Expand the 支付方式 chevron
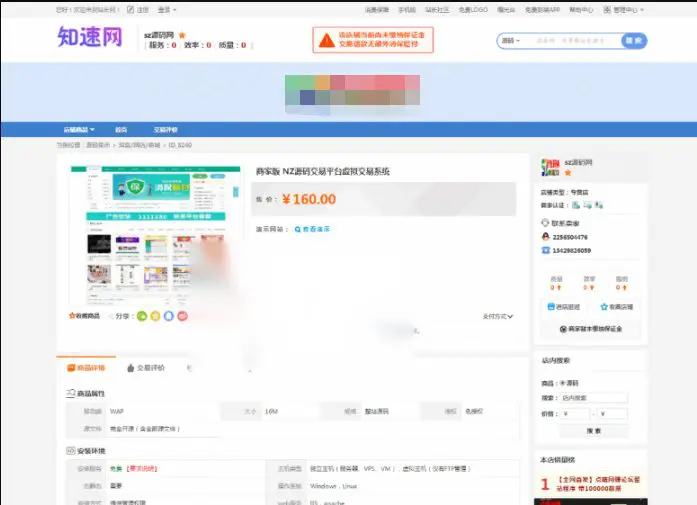 [510, 317]
